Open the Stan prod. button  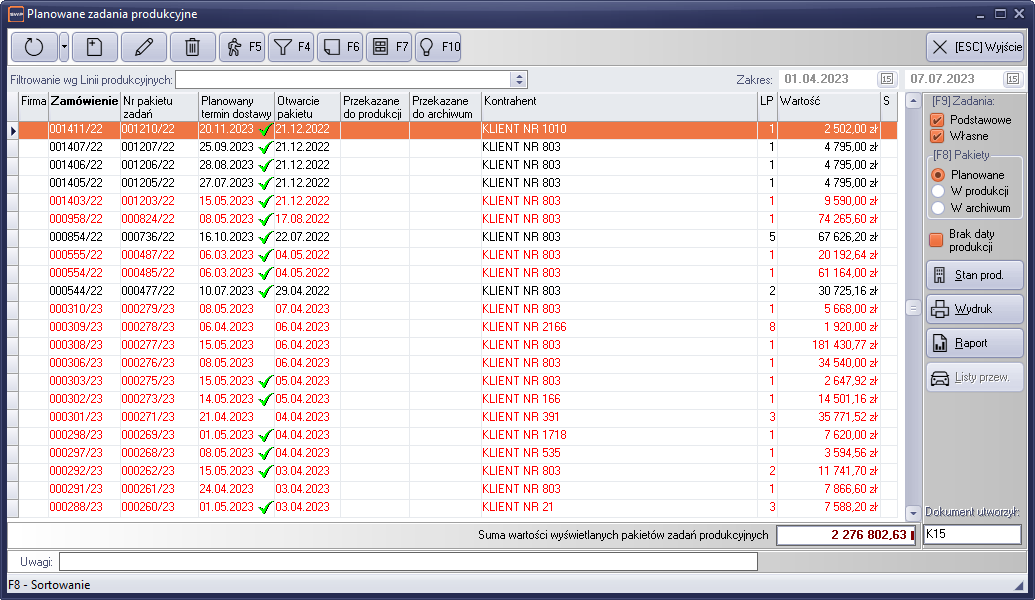point(974,275)
